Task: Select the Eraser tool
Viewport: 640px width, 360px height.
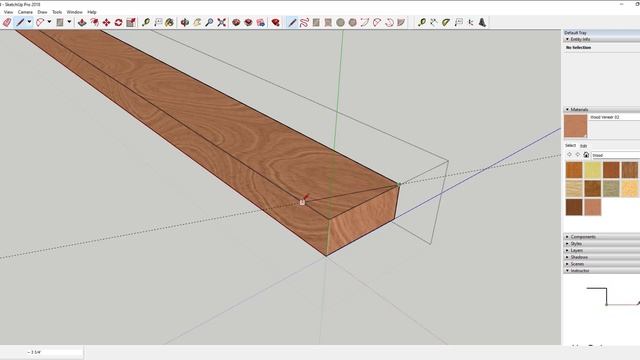Action: pyautogui.click(x=7, y=22)
